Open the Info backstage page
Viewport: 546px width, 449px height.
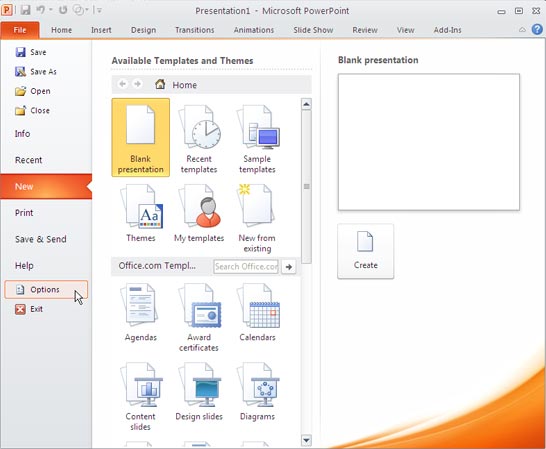[22, 134]
